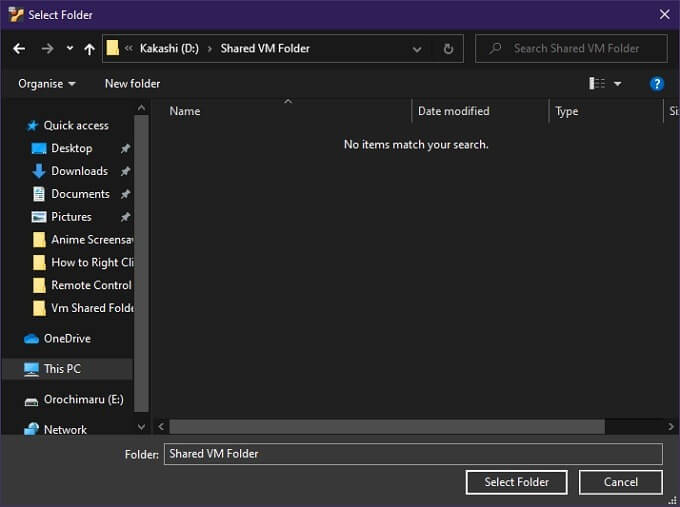Image resolution: width=680 pixels, height=507 pixels.
Task: Expand address bar previous locations chevron
Action: [417, 49]
